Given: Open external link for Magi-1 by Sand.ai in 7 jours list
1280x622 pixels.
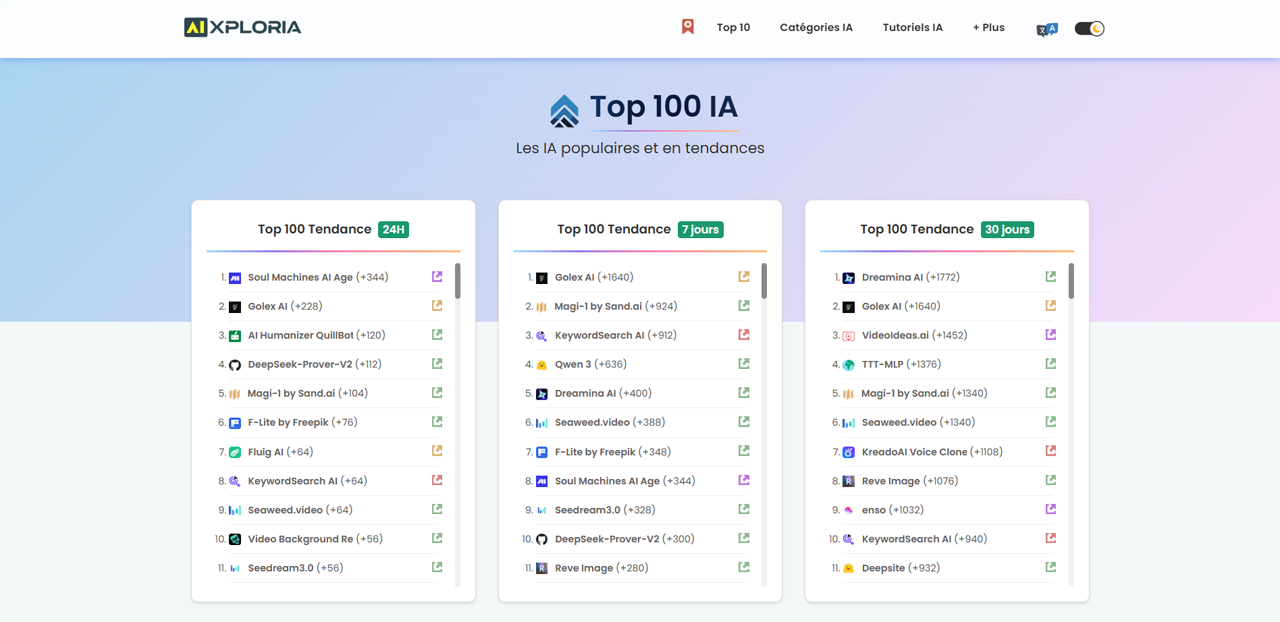Looking at the screenshot, I should 744,306.
